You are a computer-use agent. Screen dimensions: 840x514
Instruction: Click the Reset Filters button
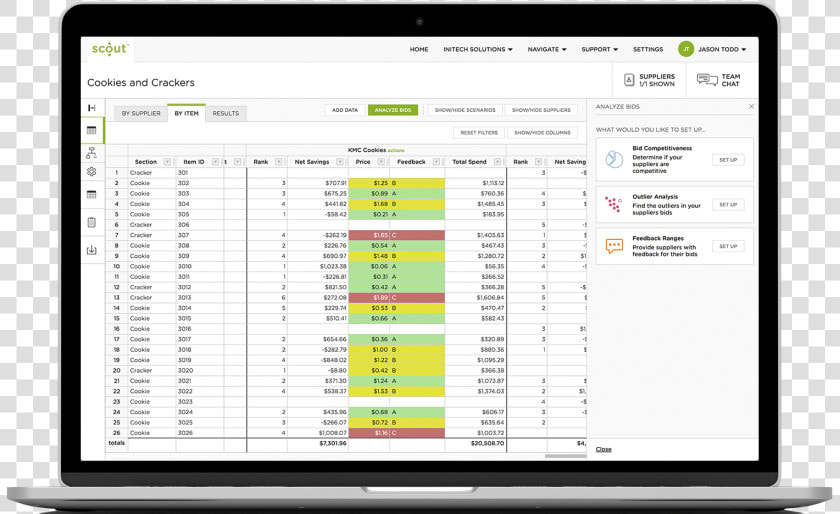[x=479, y=132]
